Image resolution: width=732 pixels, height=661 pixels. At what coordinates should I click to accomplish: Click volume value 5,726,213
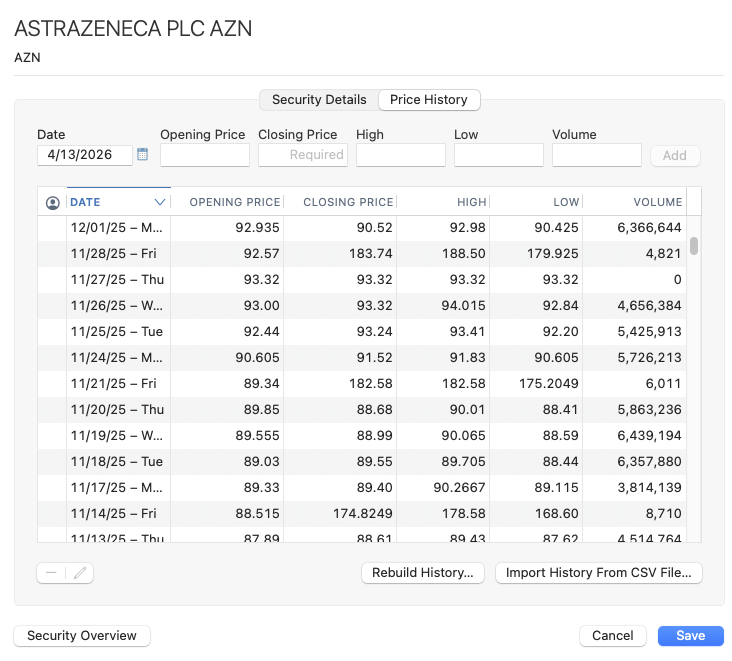[x=649, y=358]
